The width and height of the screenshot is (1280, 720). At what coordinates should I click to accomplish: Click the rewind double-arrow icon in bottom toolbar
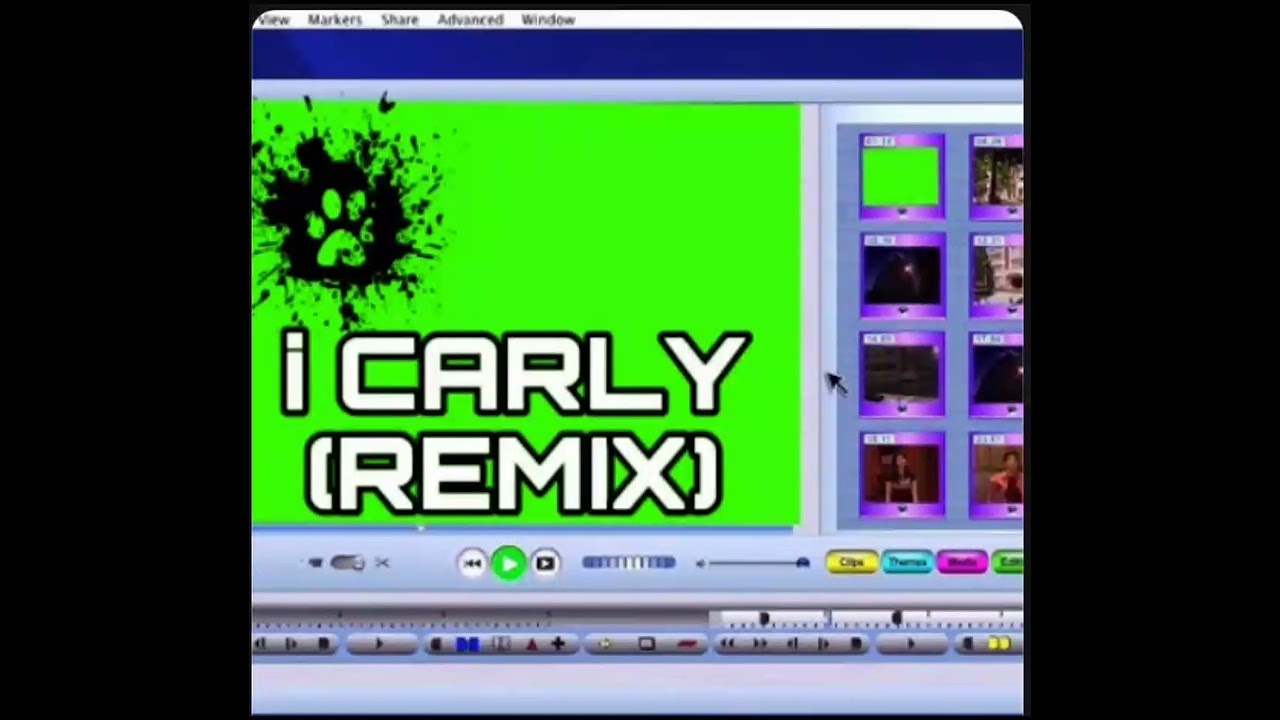727,645
